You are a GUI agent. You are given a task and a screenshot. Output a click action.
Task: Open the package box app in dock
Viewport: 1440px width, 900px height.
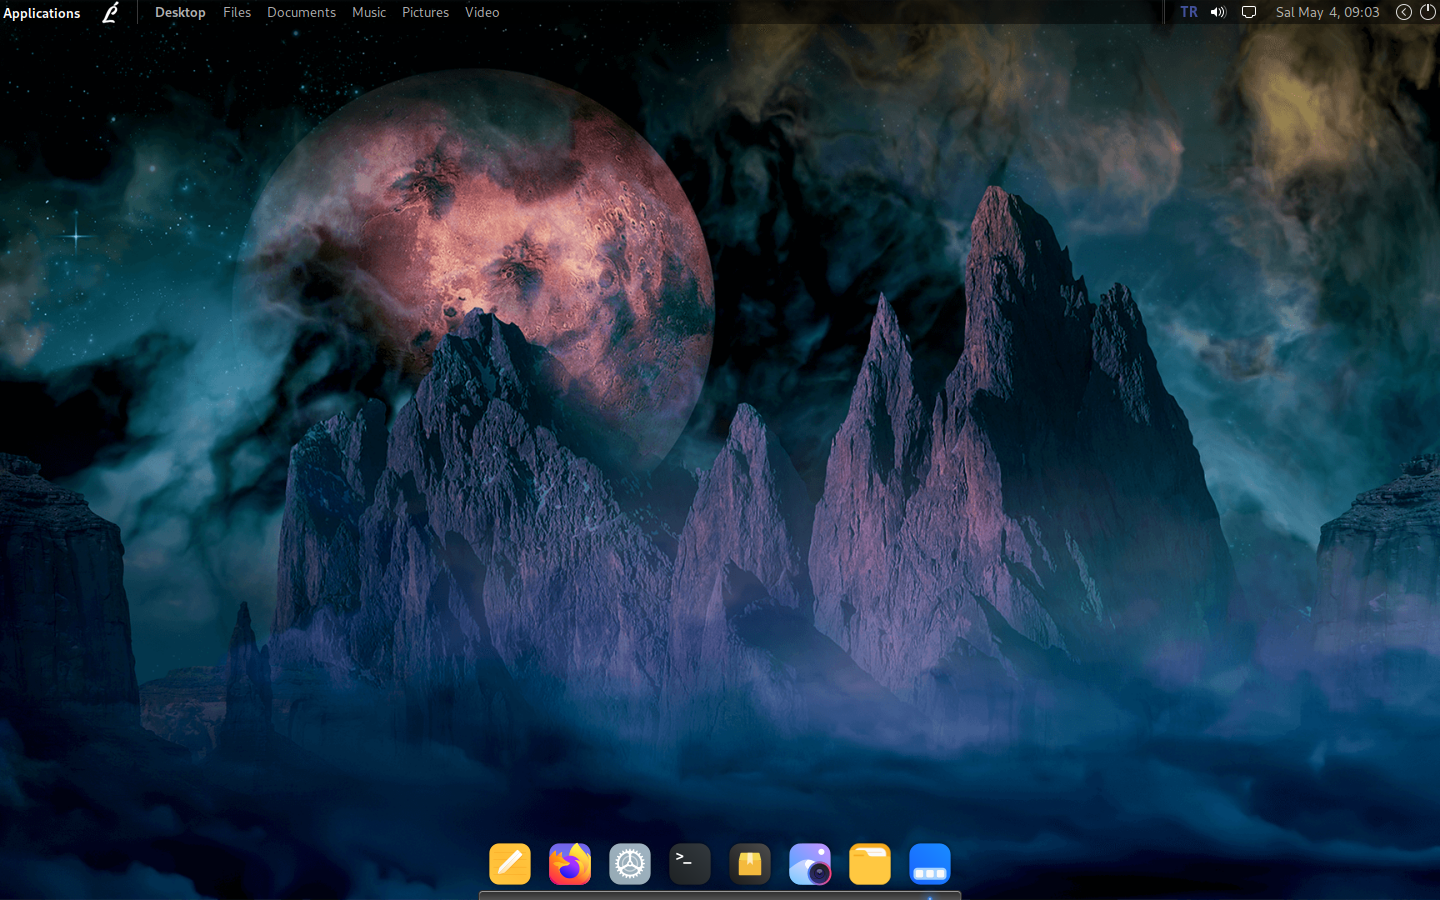coord(750,864)
